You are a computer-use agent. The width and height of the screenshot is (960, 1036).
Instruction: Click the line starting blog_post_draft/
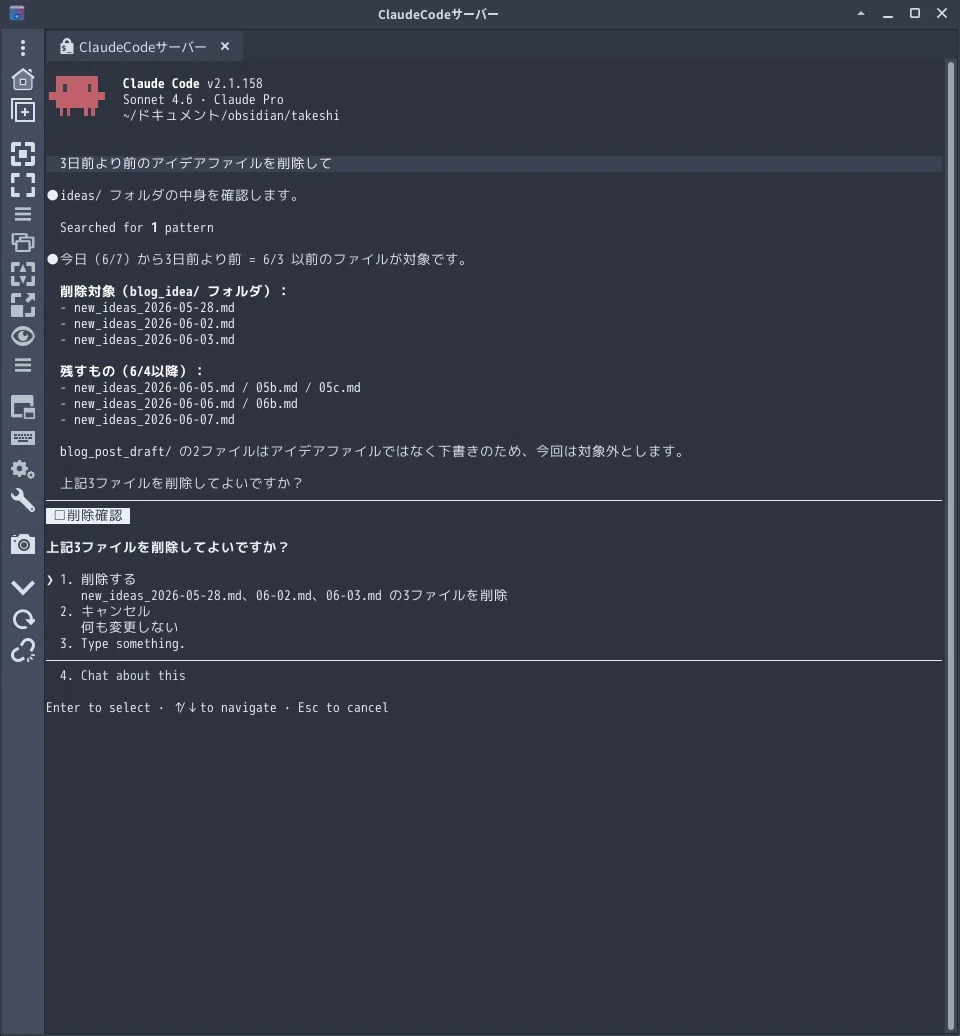373,451
